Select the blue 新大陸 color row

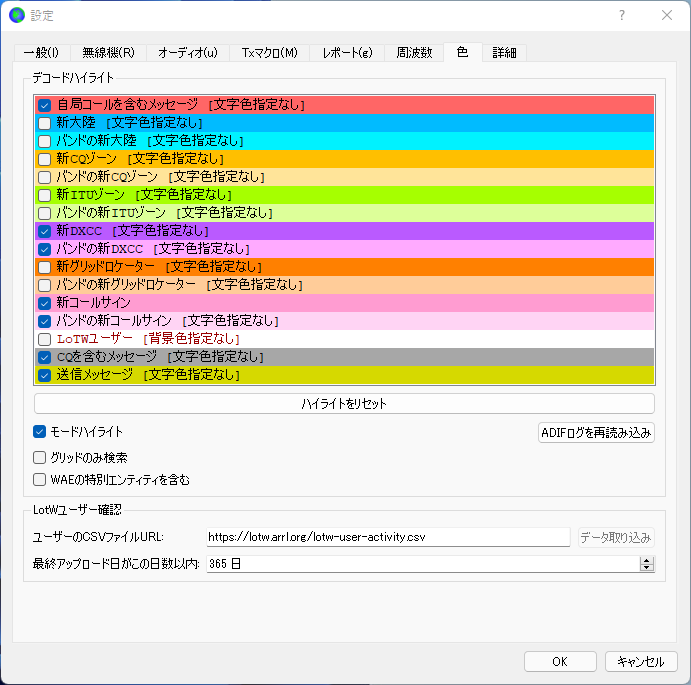pyautogui.click(x=345, y=123)
